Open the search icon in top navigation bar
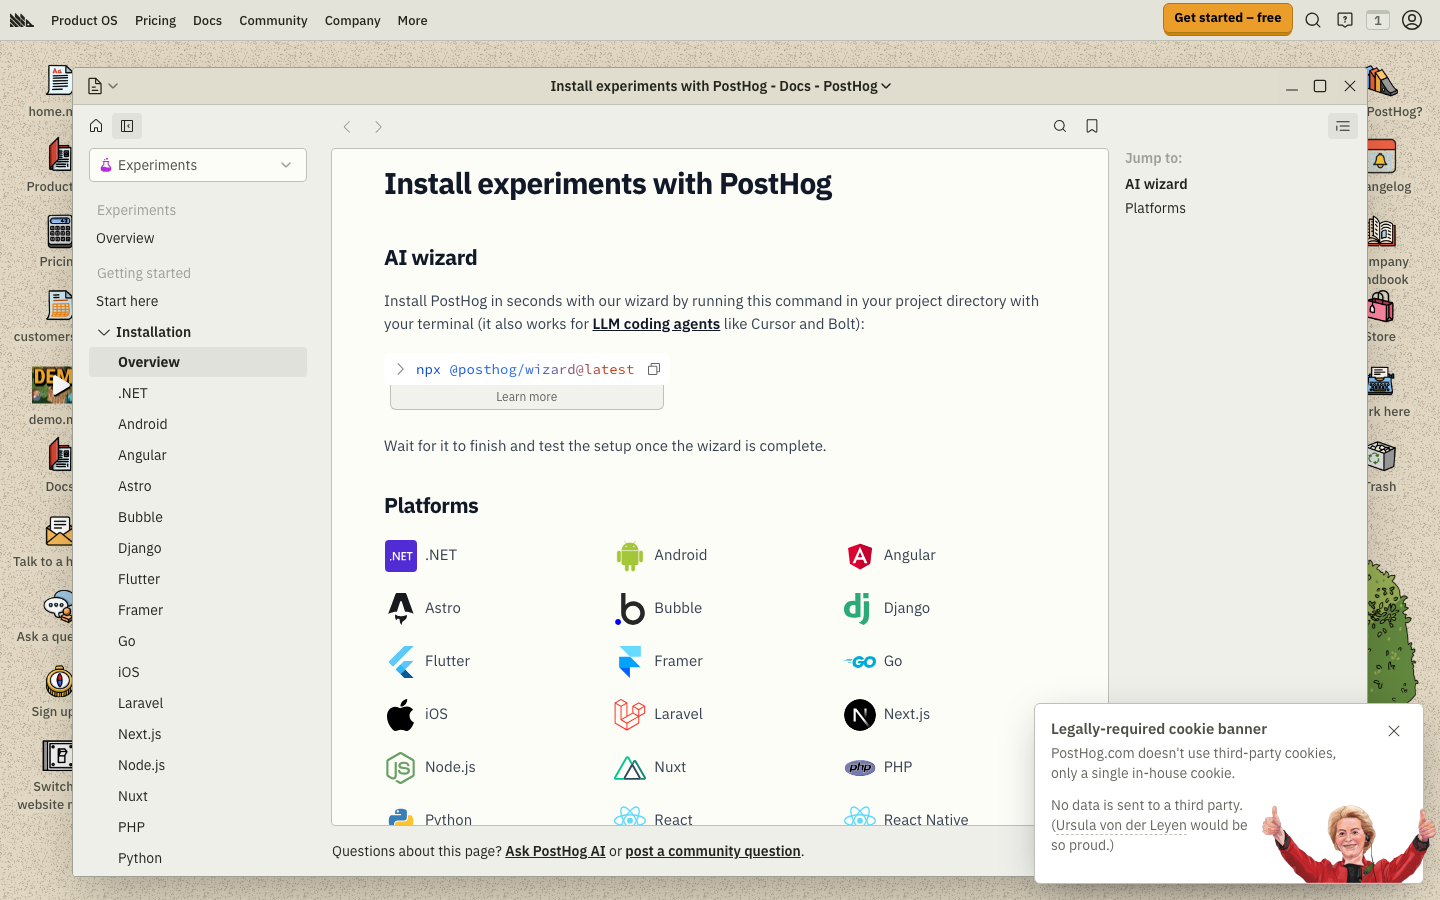 click(1313, 20)
